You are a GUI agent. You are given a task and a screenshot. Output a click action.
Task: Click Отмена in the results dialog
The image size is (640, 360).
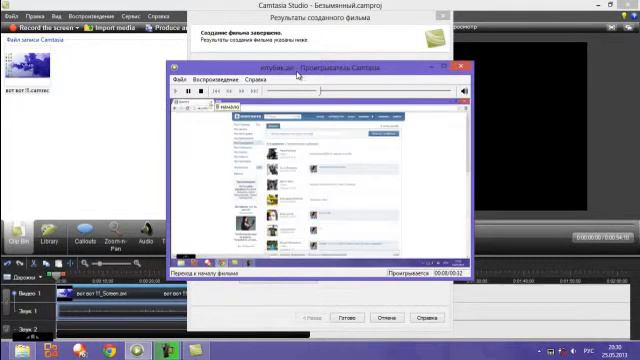coord(387,318)
